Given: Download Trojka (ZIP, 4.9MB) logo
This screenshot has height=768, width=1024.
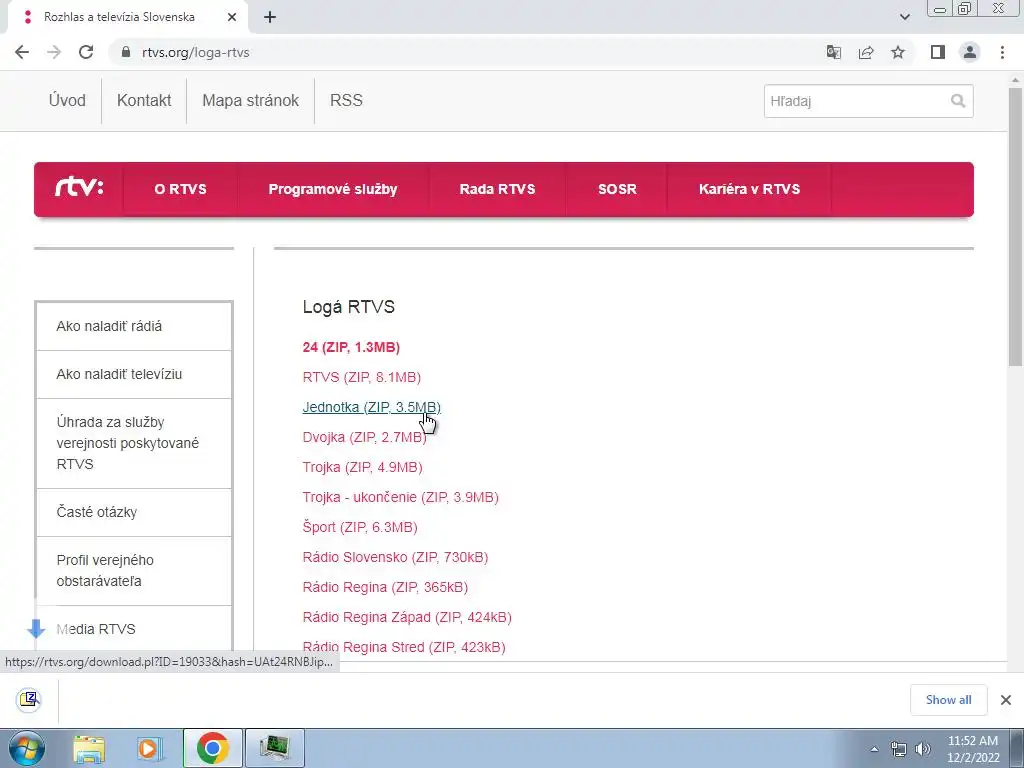Looking at the screenshot, I should [362, 467].
